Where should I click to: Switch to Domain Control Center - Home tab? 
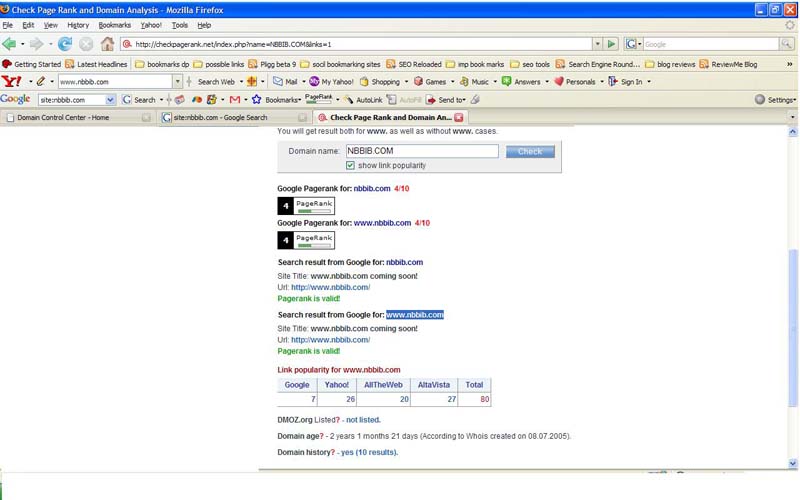click(79, 117)
